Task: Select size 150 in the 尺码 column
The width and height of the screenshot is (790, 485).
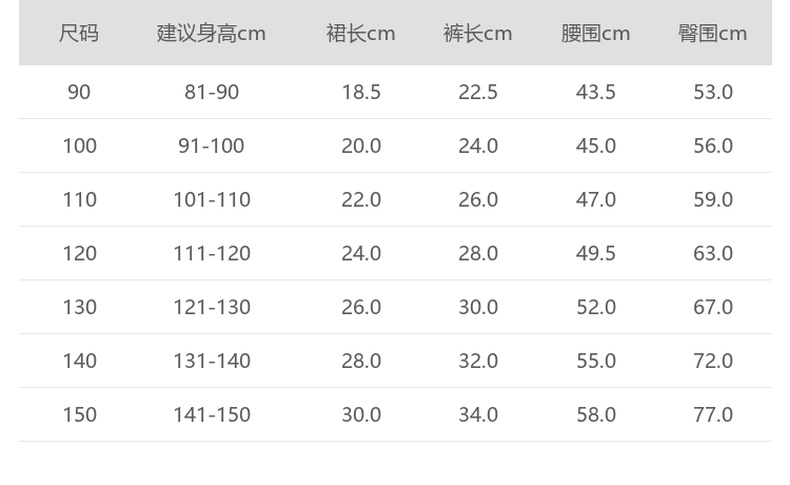Action: pyautogui.click(x=79, y=415)
